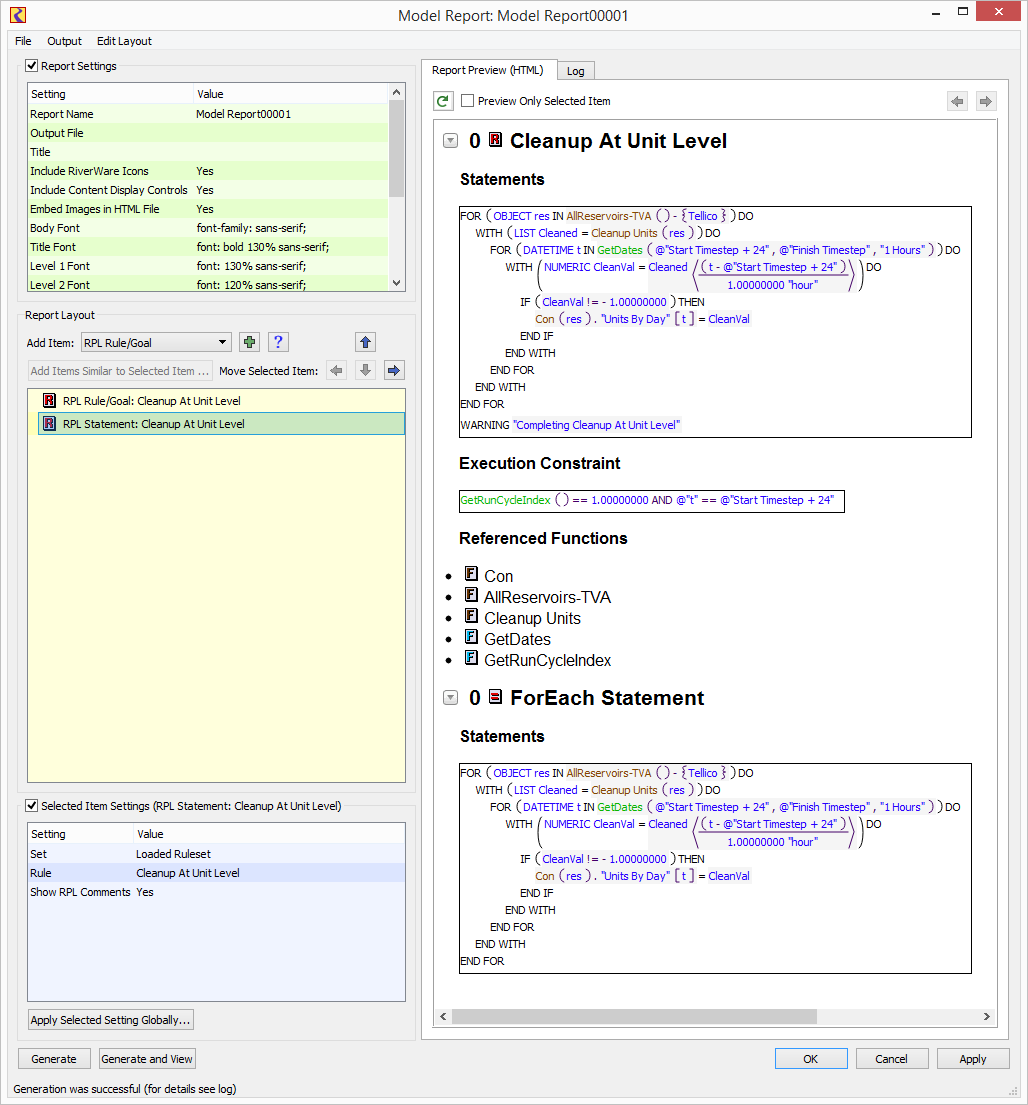Viewport: 1028px width, 1105px height.
Task: Click the statement icon beside ForEach Statement heading
Action: 495,696
